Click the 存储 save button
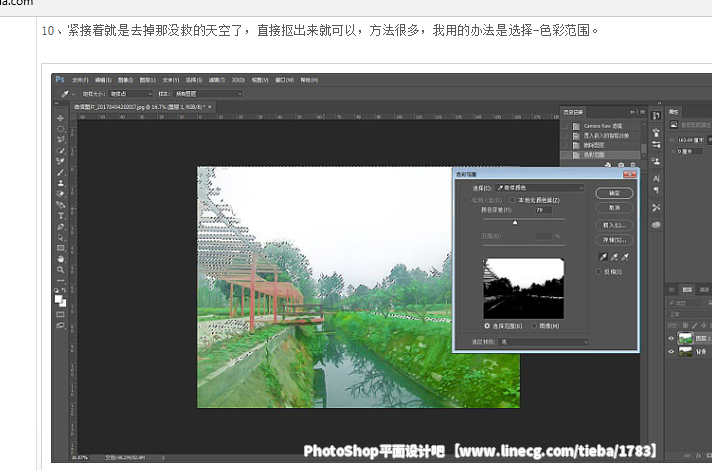 click(x=614, y=240)
